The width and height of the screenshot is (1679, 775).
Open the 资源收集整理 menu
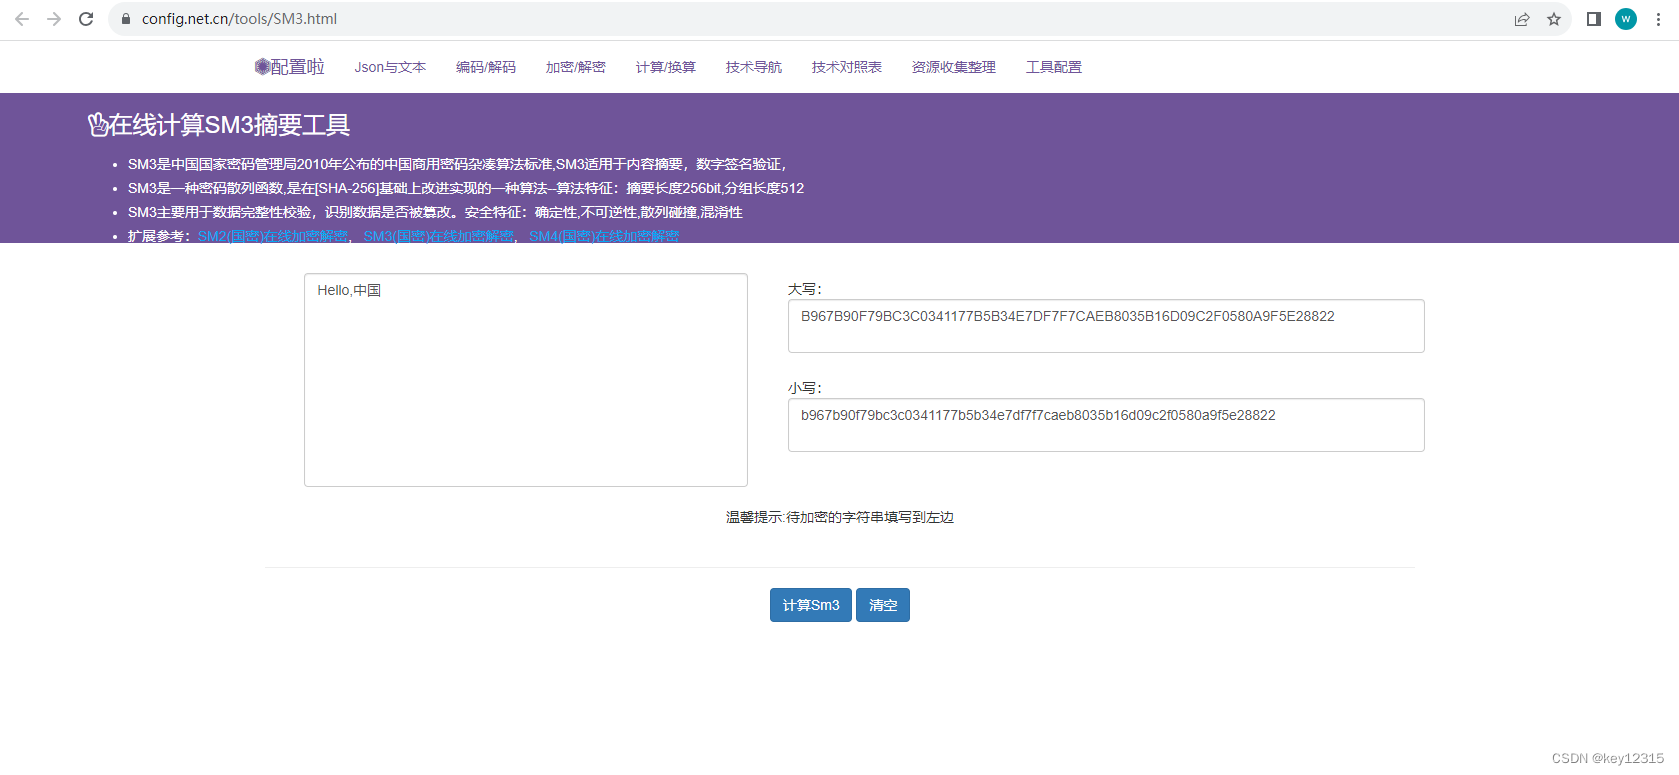pos(954,67)
